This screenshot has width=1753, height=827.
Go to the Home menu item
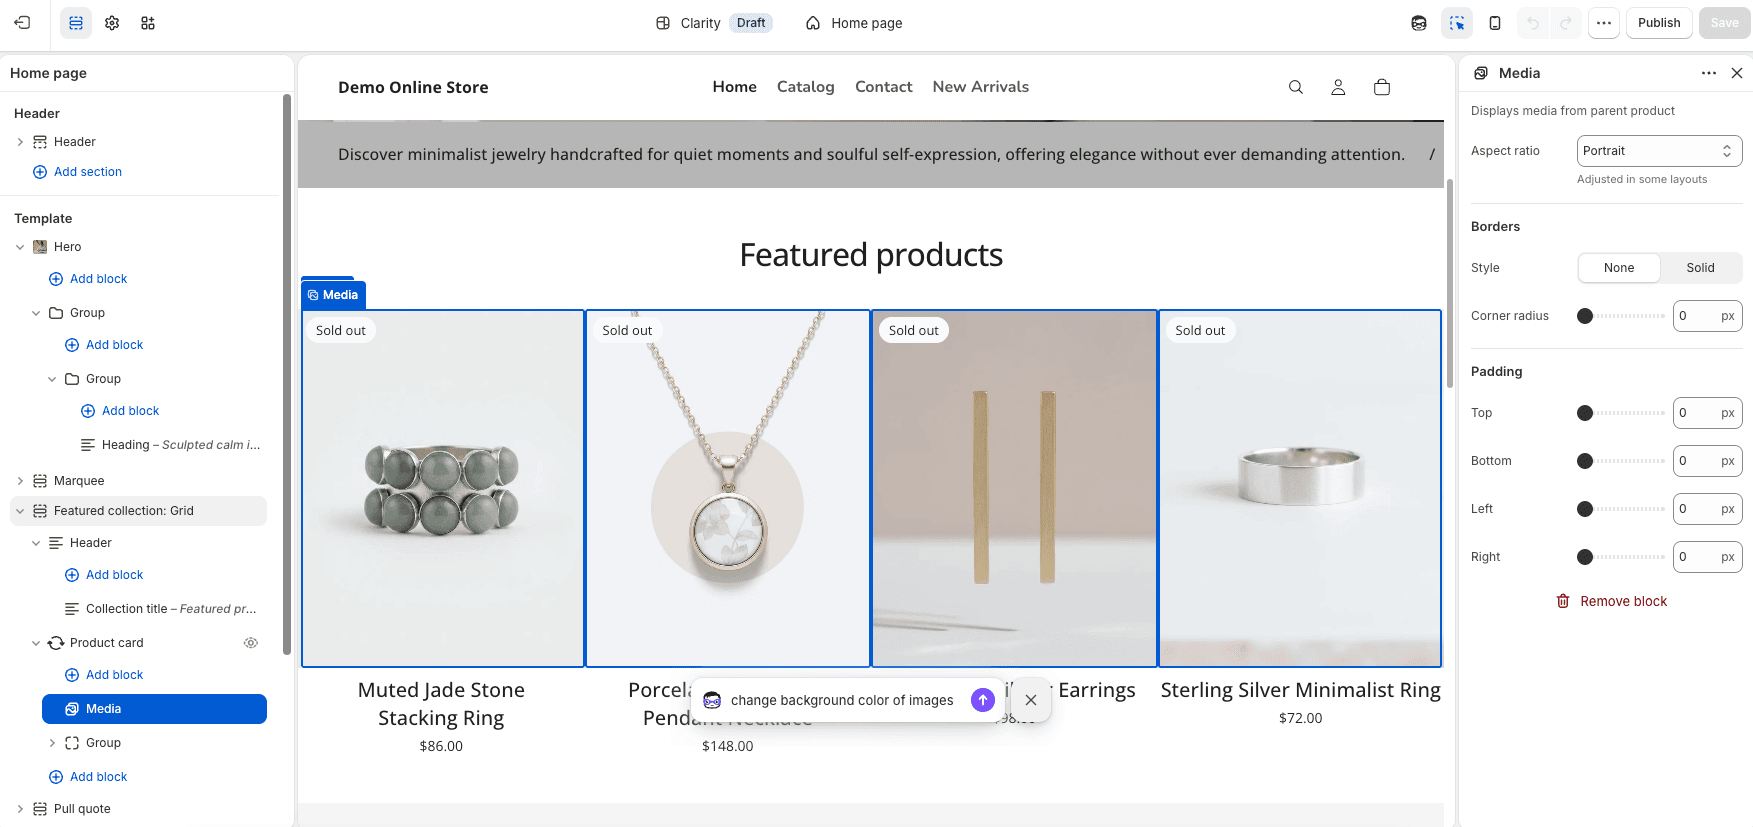(x=735, y=87)
